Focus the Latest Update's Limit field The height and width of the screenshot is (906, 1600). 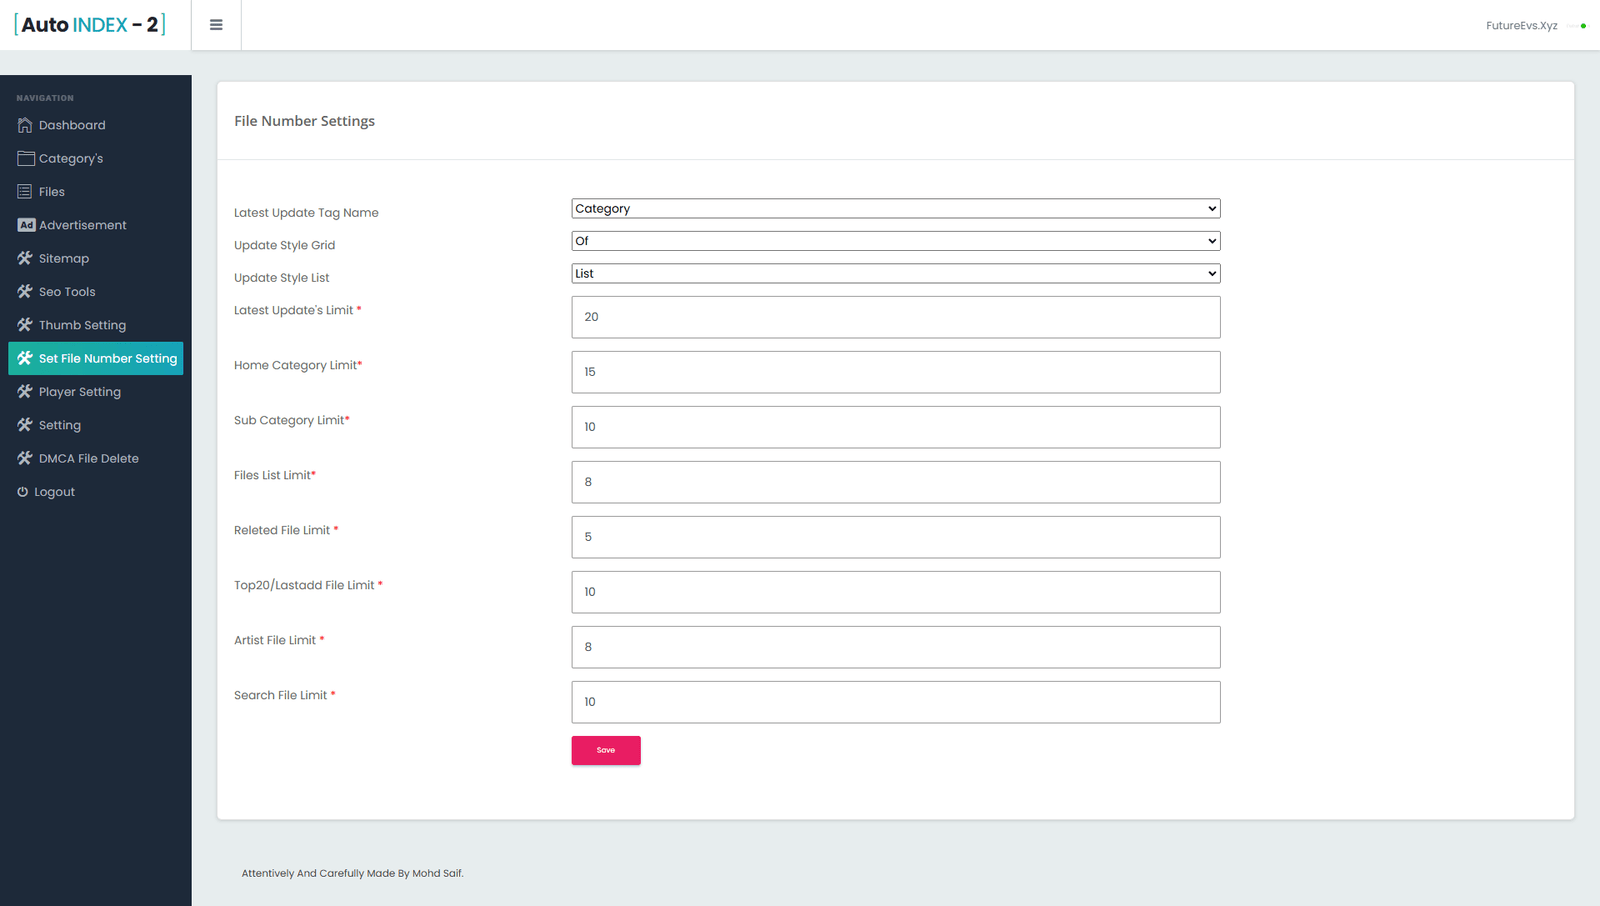pyautogui.click(x=895, y=317)
